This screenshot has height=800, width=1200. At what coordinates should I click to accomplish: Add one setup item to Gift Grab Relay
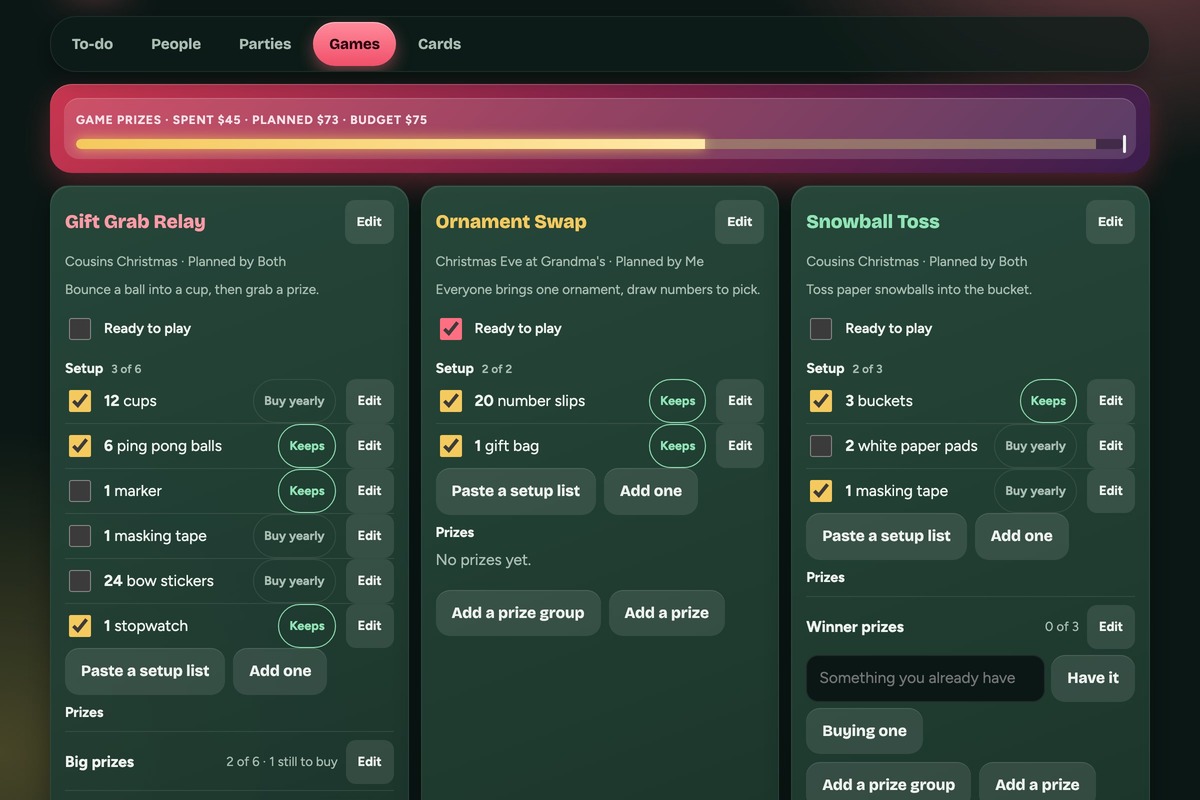(x=280, y=671)
